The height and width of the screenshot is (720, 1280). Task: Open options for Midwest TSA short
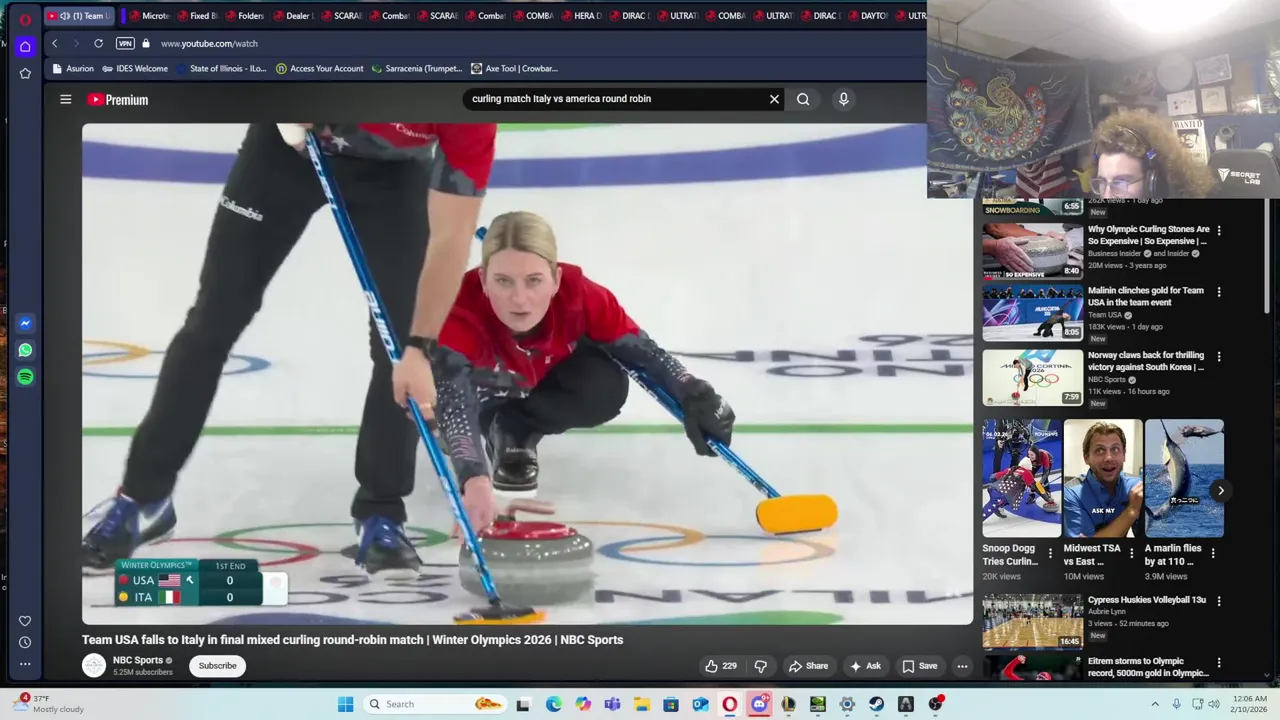[x=1131, y=552]
